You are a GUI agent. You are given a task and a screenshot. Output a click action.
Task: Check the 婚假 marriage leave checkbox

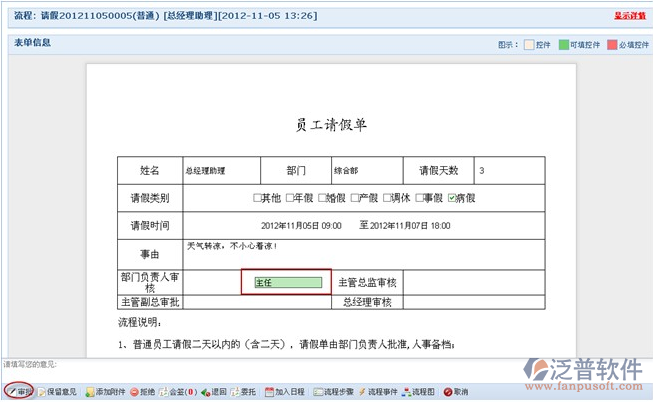(322, 198)
